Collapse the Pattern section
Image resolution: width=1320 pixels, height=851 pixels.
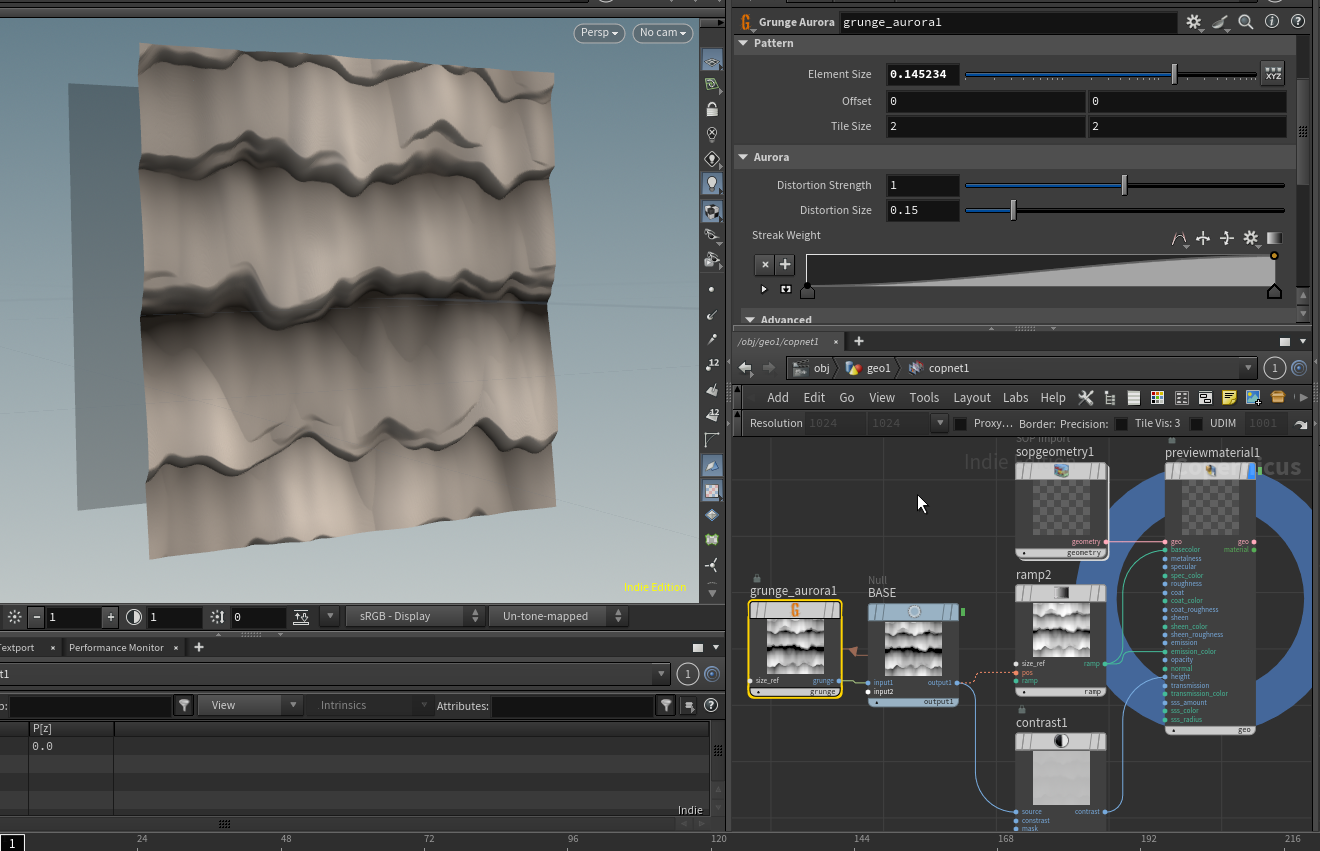(744, 43)
